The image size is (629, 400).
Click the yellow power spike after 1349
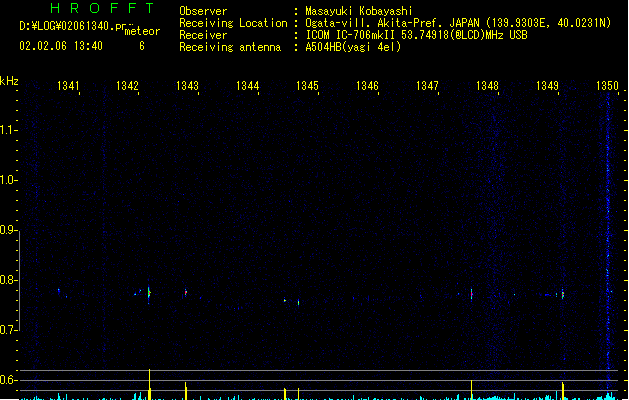click(563, 391)
